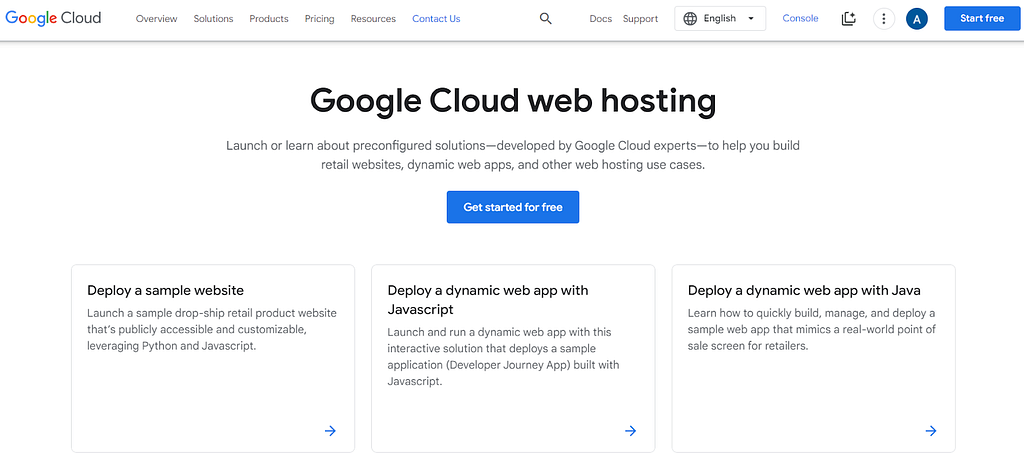Select Contact Us in navigation

coord(436,18)
